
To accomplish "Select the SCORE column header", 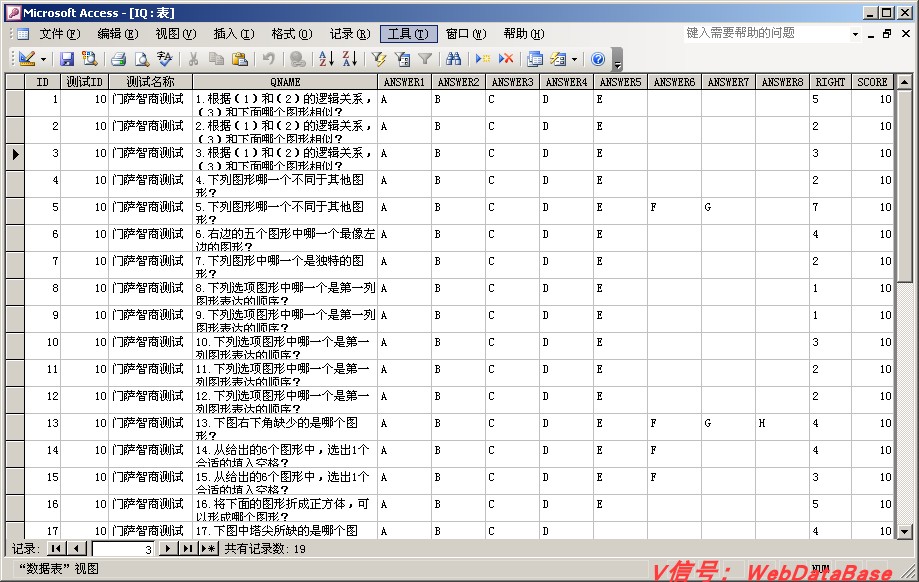I will 872,82.
